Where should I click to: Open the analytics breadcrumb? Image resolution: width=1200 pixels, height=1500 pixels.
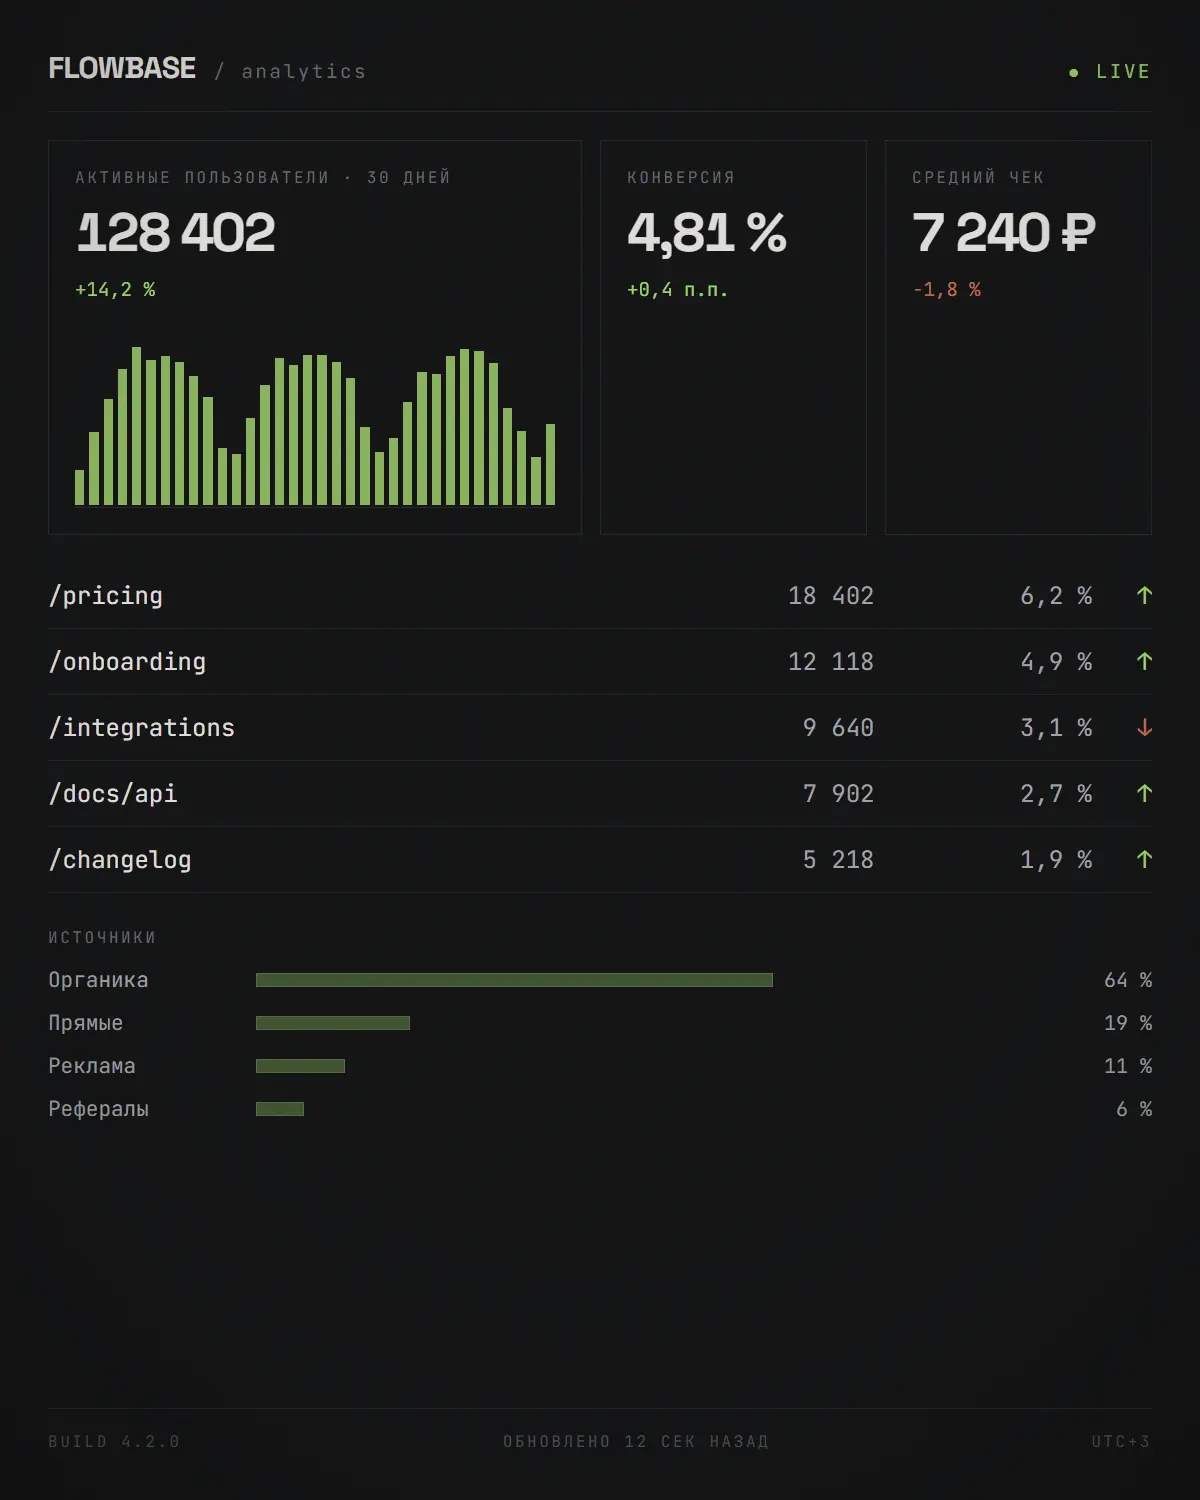(x=303, y=71)
